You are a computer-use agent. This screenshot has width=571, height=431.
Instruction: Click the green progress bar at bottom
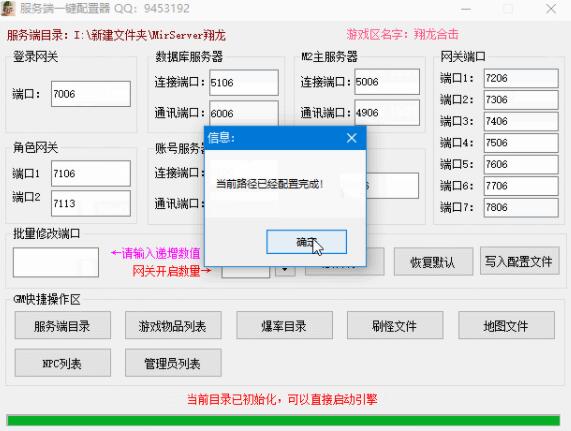283,420
